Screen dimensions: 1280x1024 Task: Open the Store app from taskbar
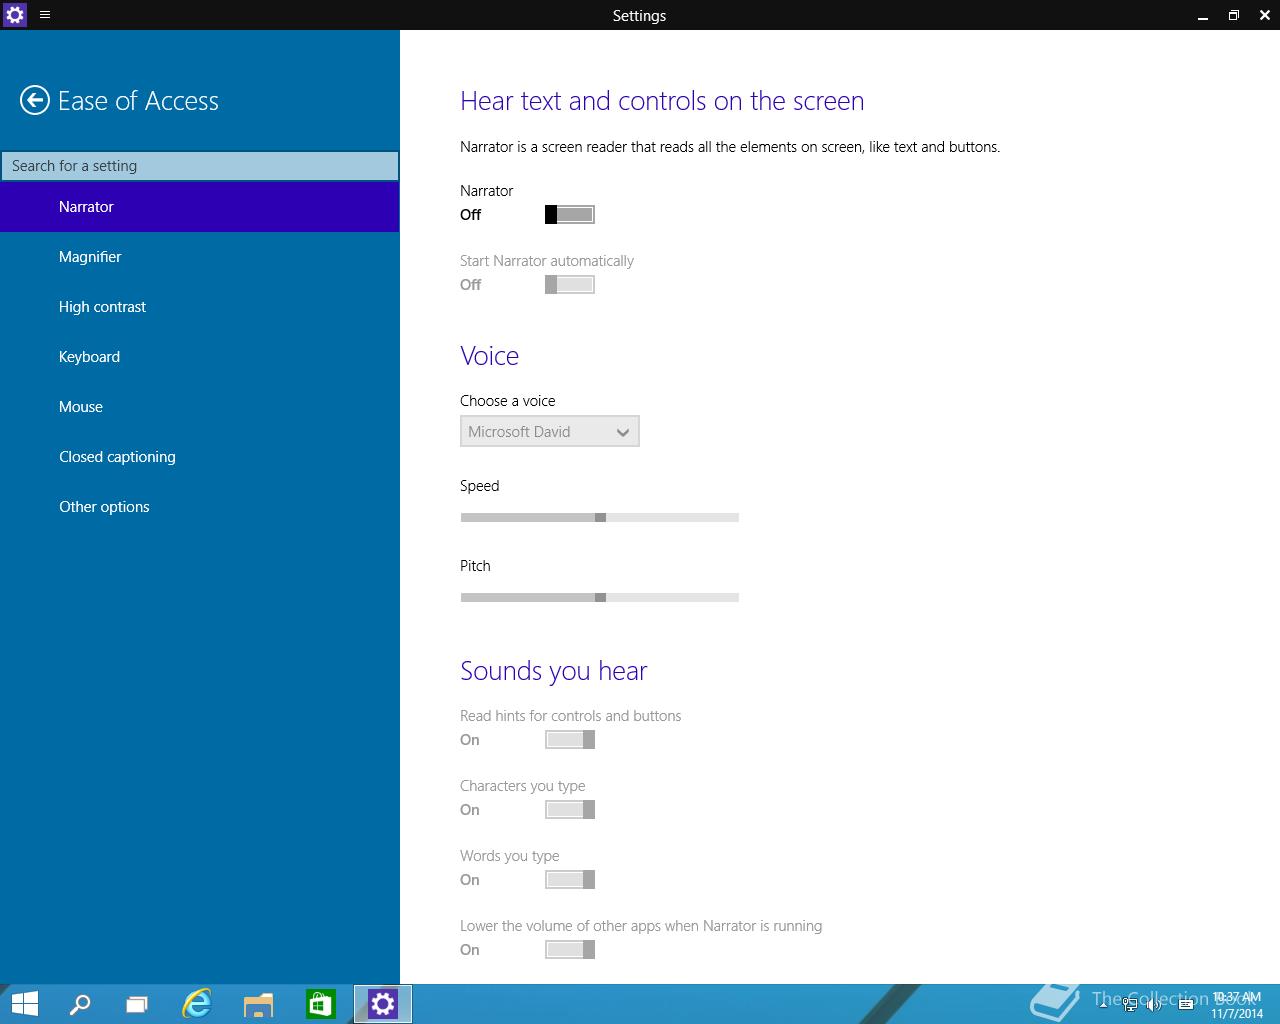320,1004
